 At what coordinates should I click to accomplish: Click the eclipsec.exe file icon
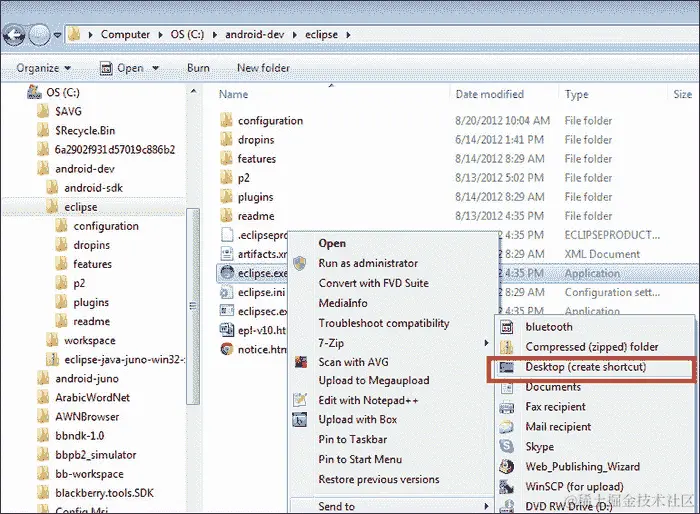tap(227, 311)
